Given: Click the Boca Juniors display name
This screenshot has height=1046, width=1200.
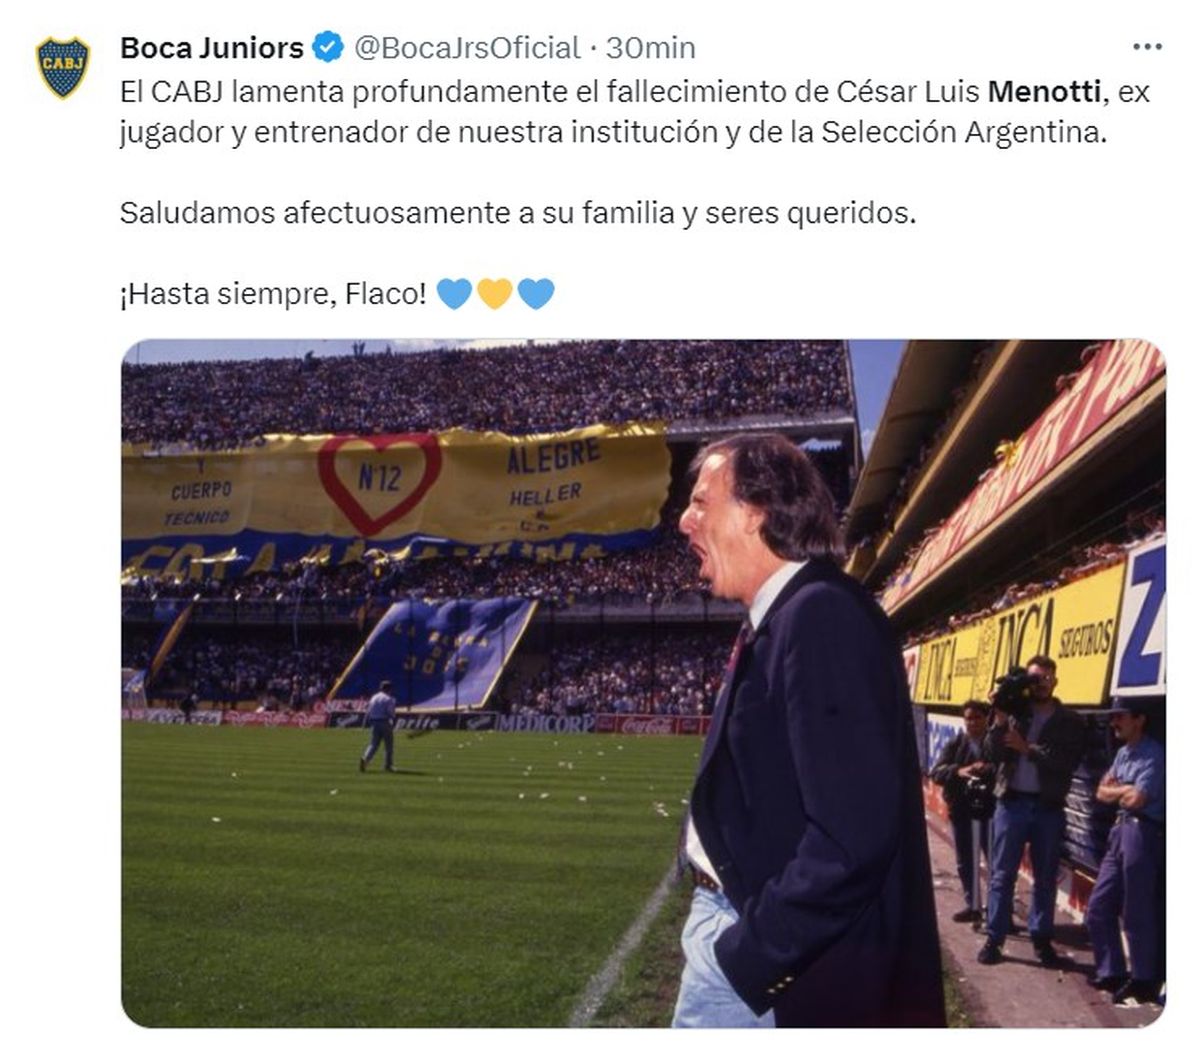Looking at the screenshot, I should pyautogui.click(x=211, y=47).
